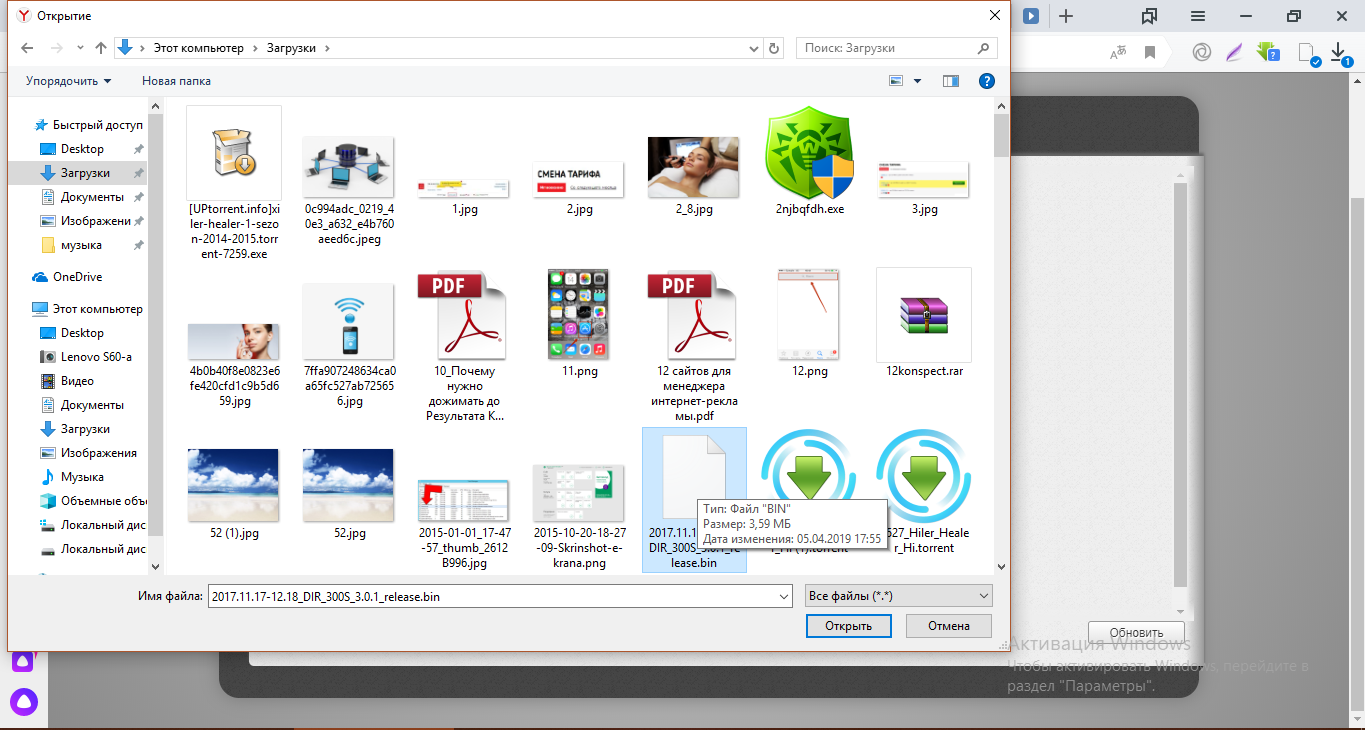
Task: Click the page-with-checkmark icon in browser toolbar
Action: click(1308, 53)
